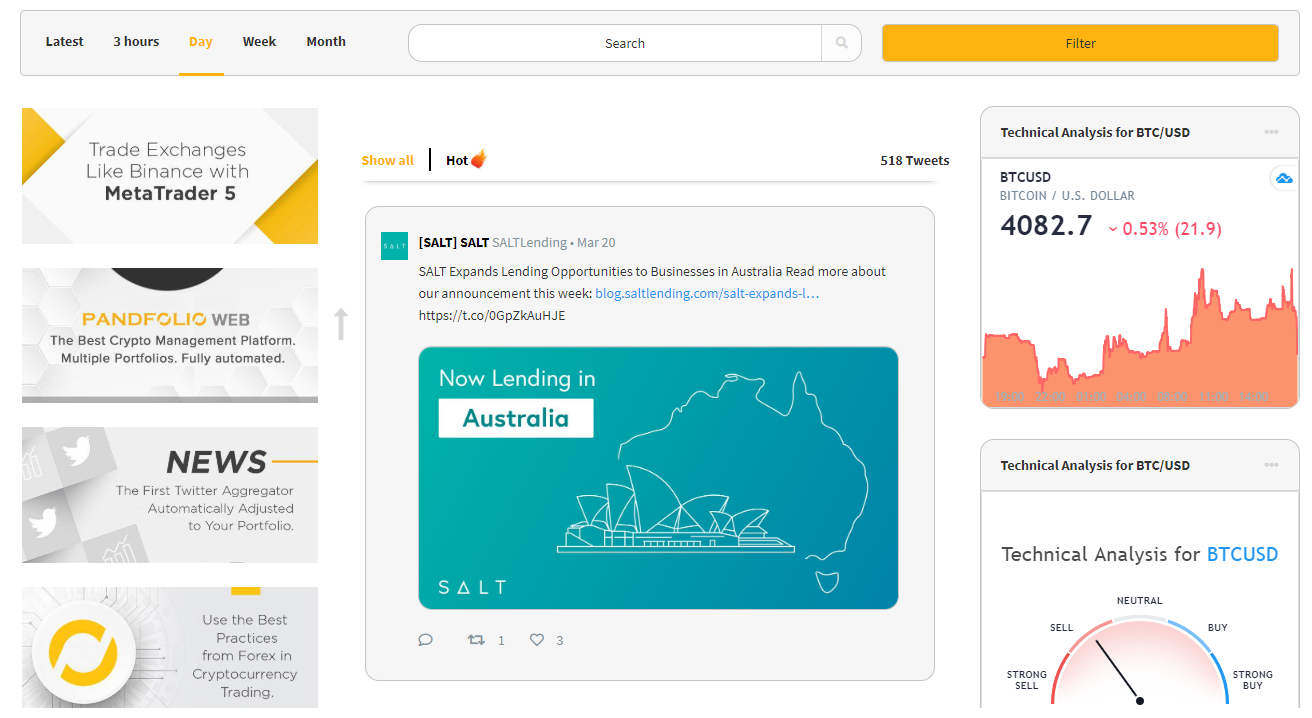Click the SELL gauge label

(1061, 628)
